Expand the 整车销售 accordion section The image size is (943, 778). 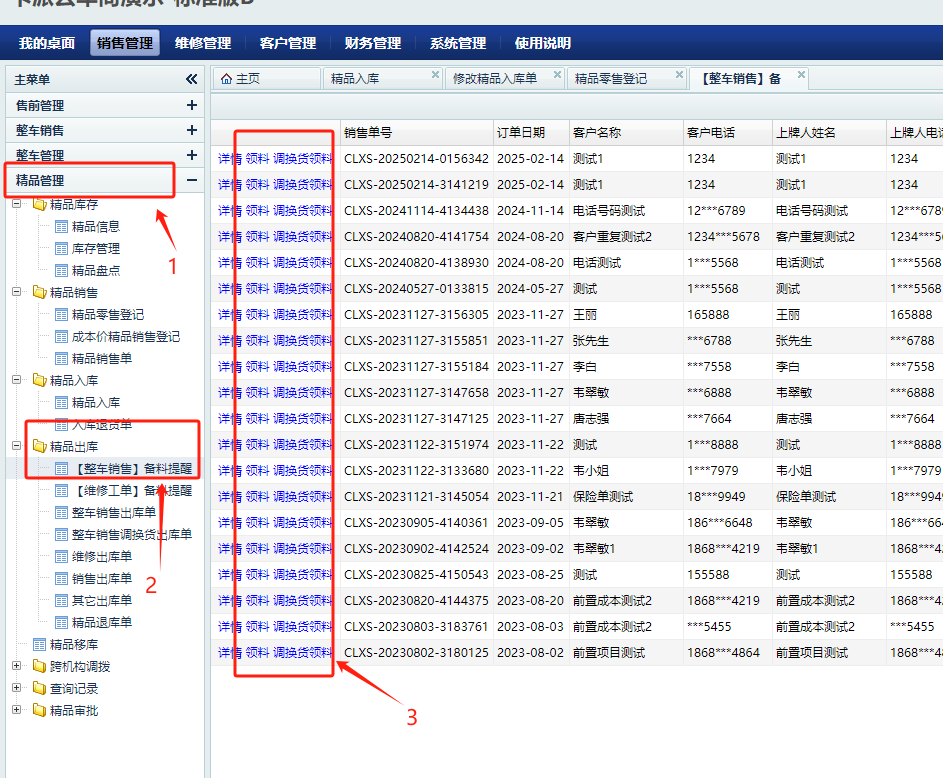point(191,130)
